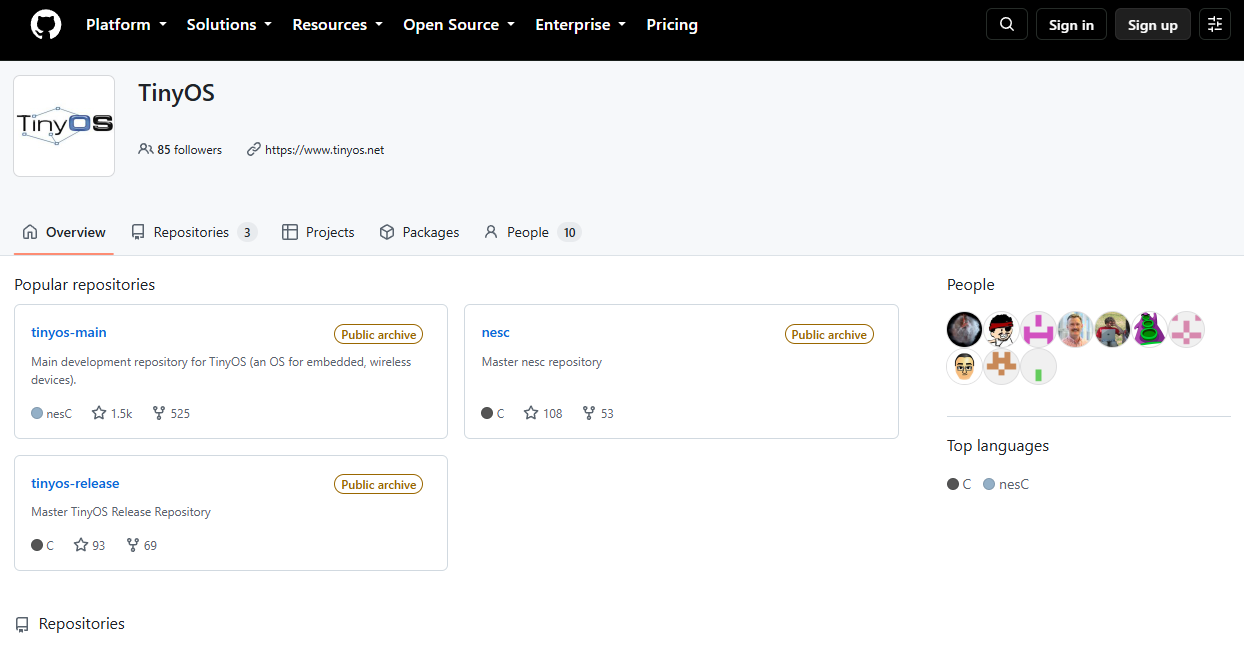Viewport: 1244px width, 647px height.
Task: Click 'Master nesc repository' description
Action: click(x=542, y=362)
